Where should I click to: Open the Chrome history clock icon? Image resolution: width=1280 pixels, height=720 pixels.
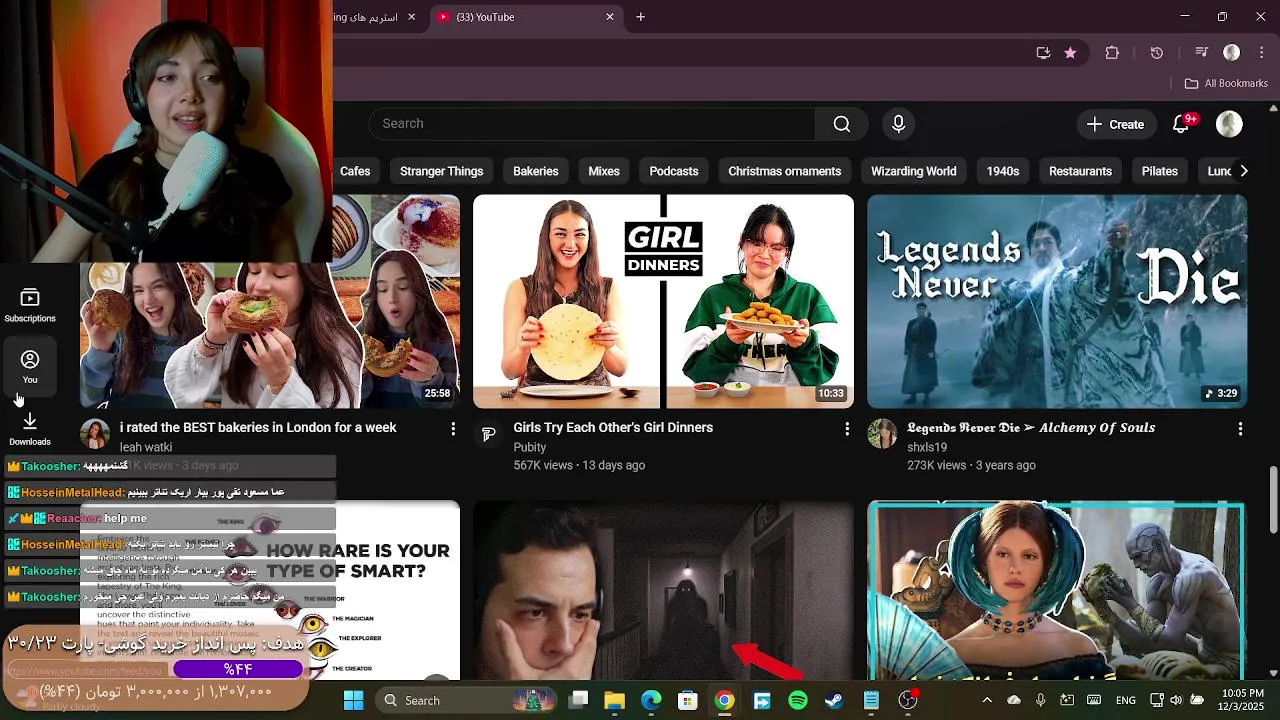(1157, 53)
